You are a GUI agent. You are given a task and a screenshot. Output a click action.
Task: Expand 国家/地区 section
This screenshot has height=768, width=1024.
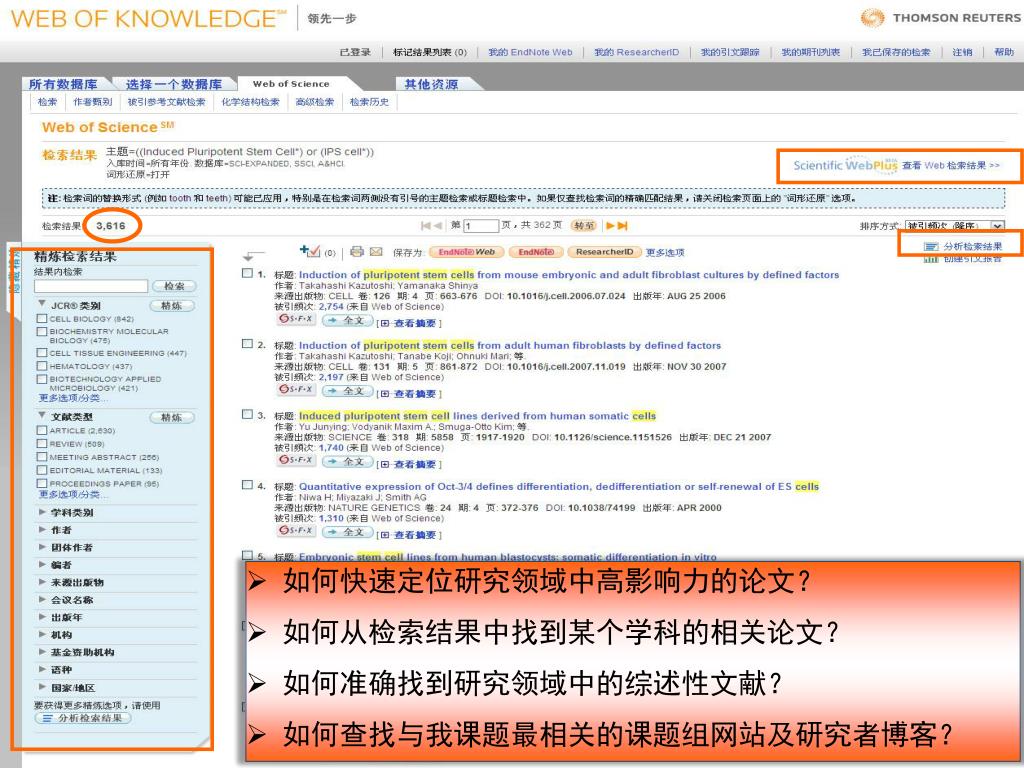pyautogui.click(x=42, y=687)
